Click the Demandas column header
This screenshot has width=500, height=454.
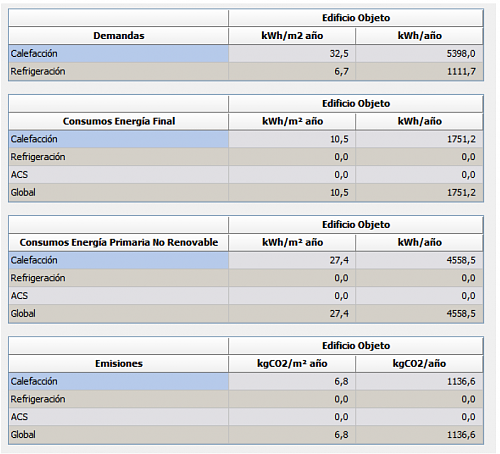coord(119,36)
